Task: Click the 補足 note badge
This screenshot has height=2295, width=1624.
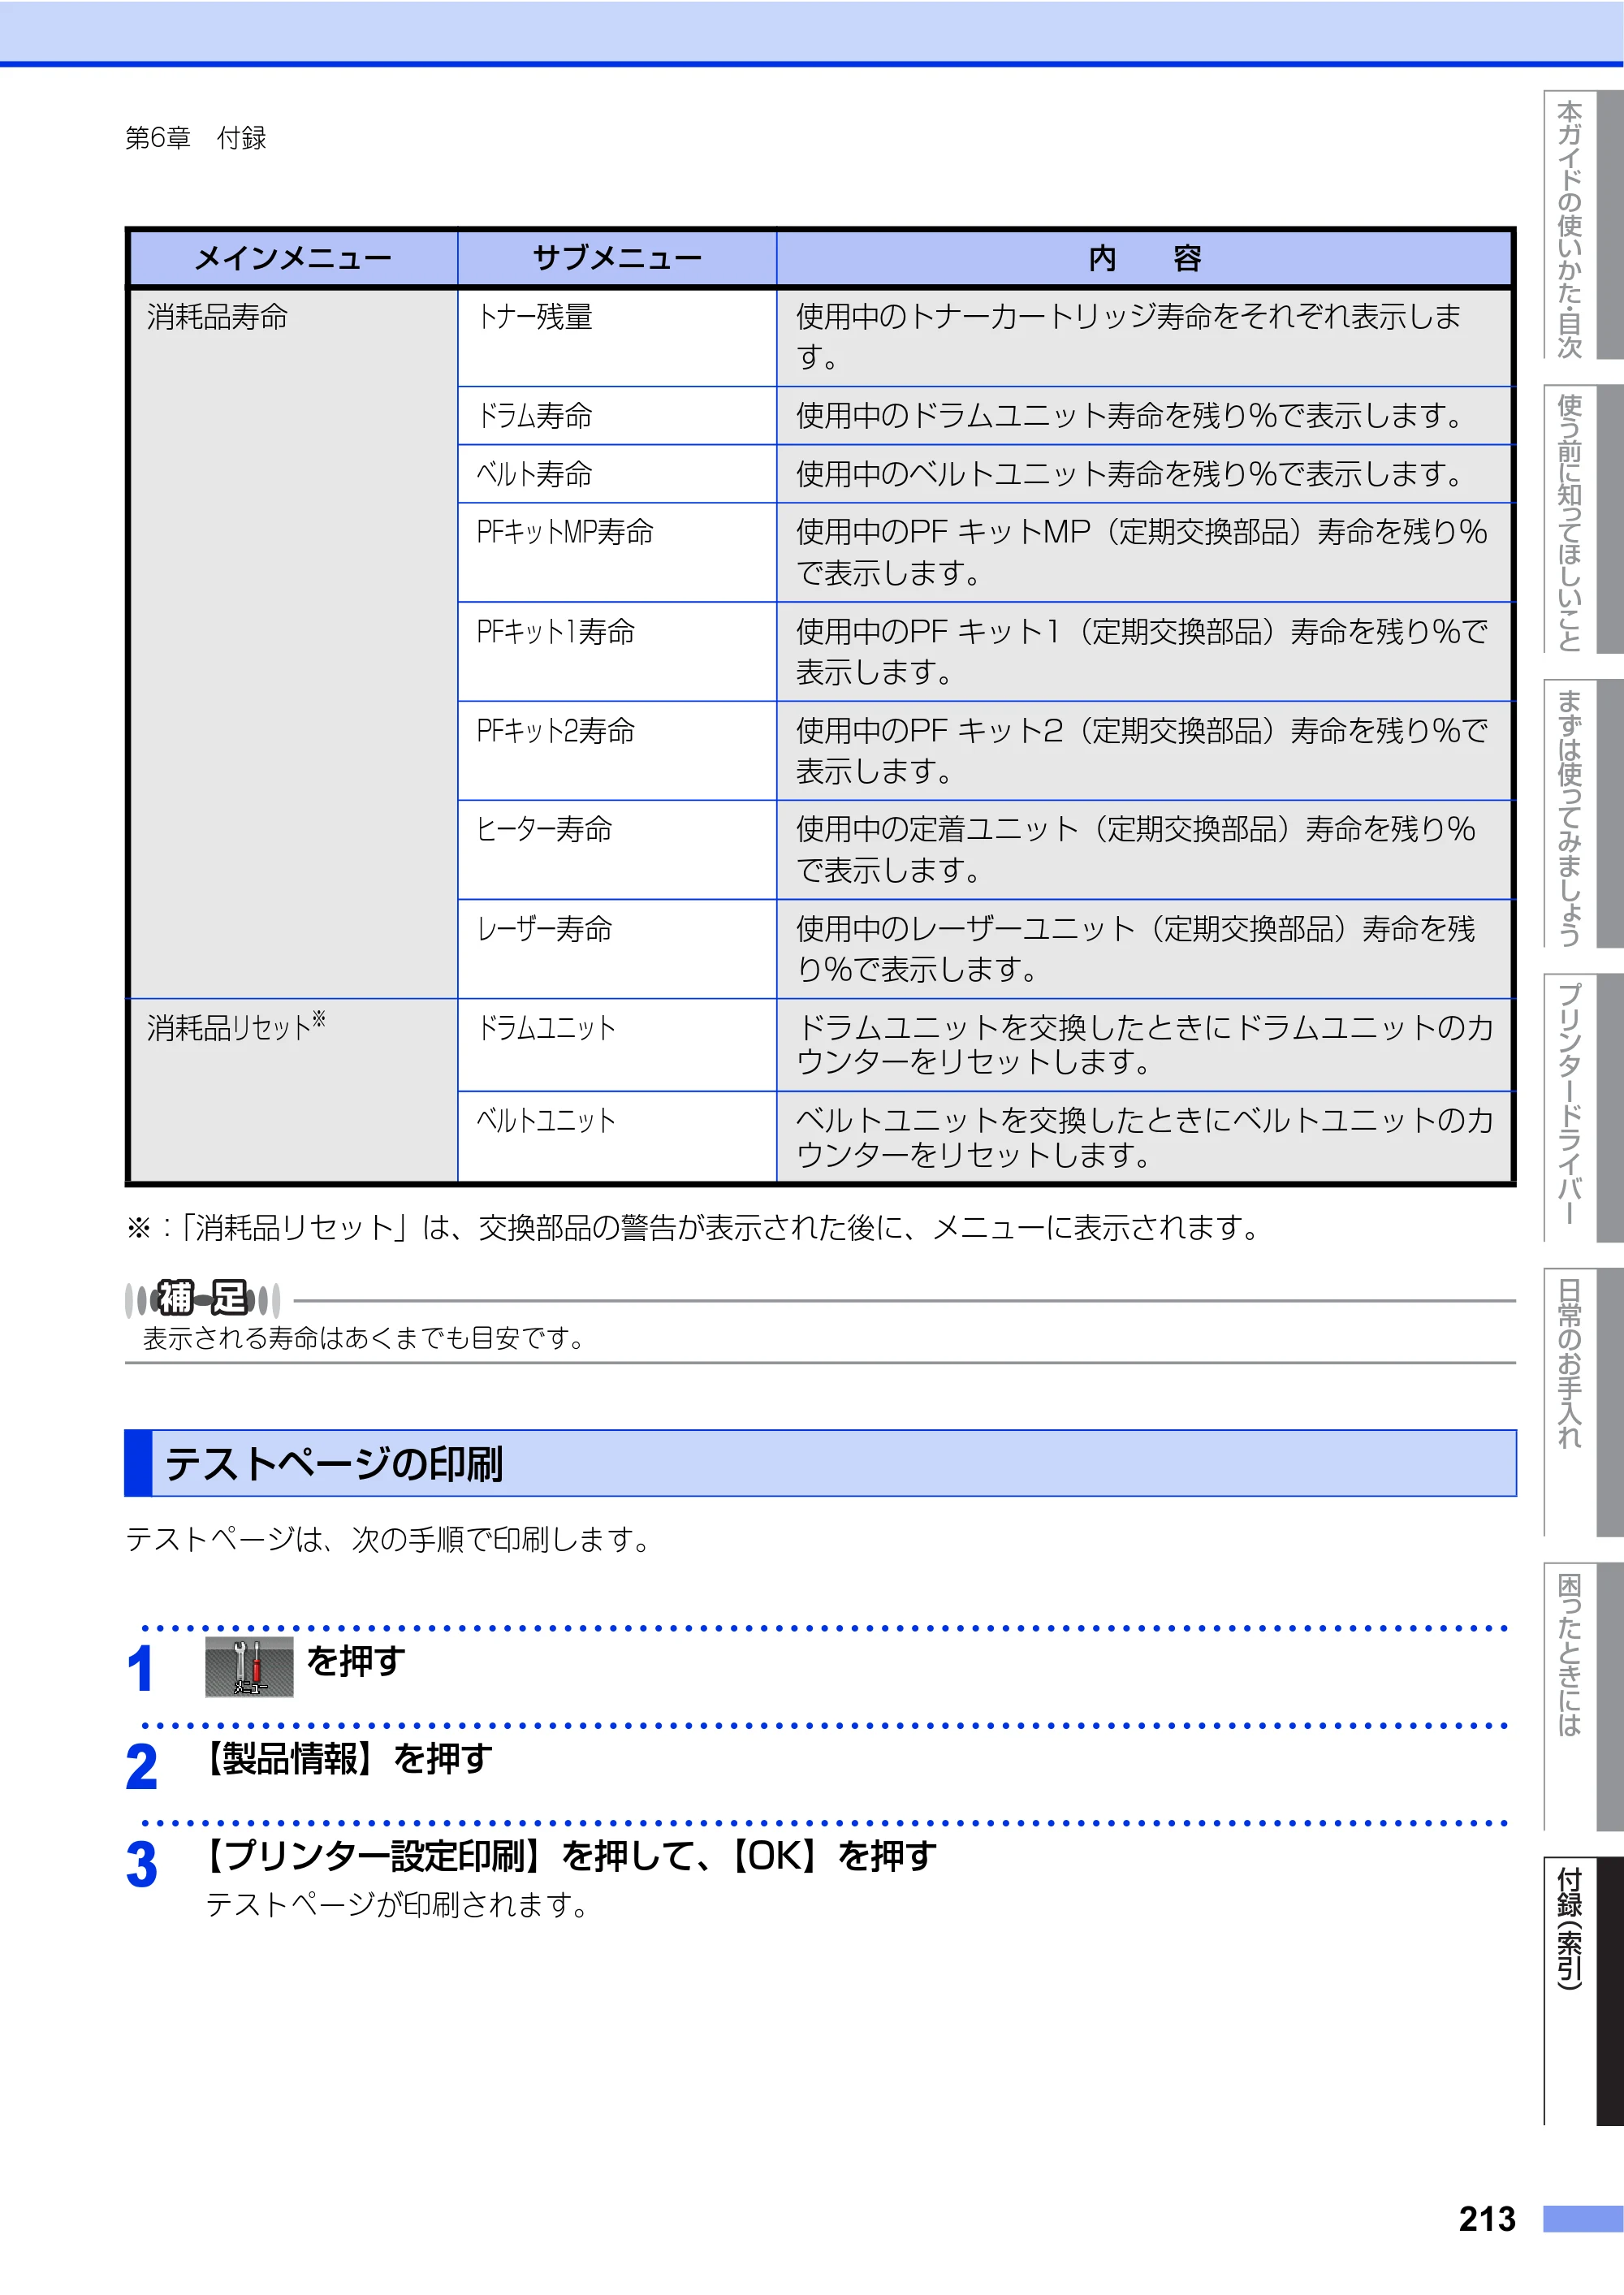Action: click(203, 1298)
